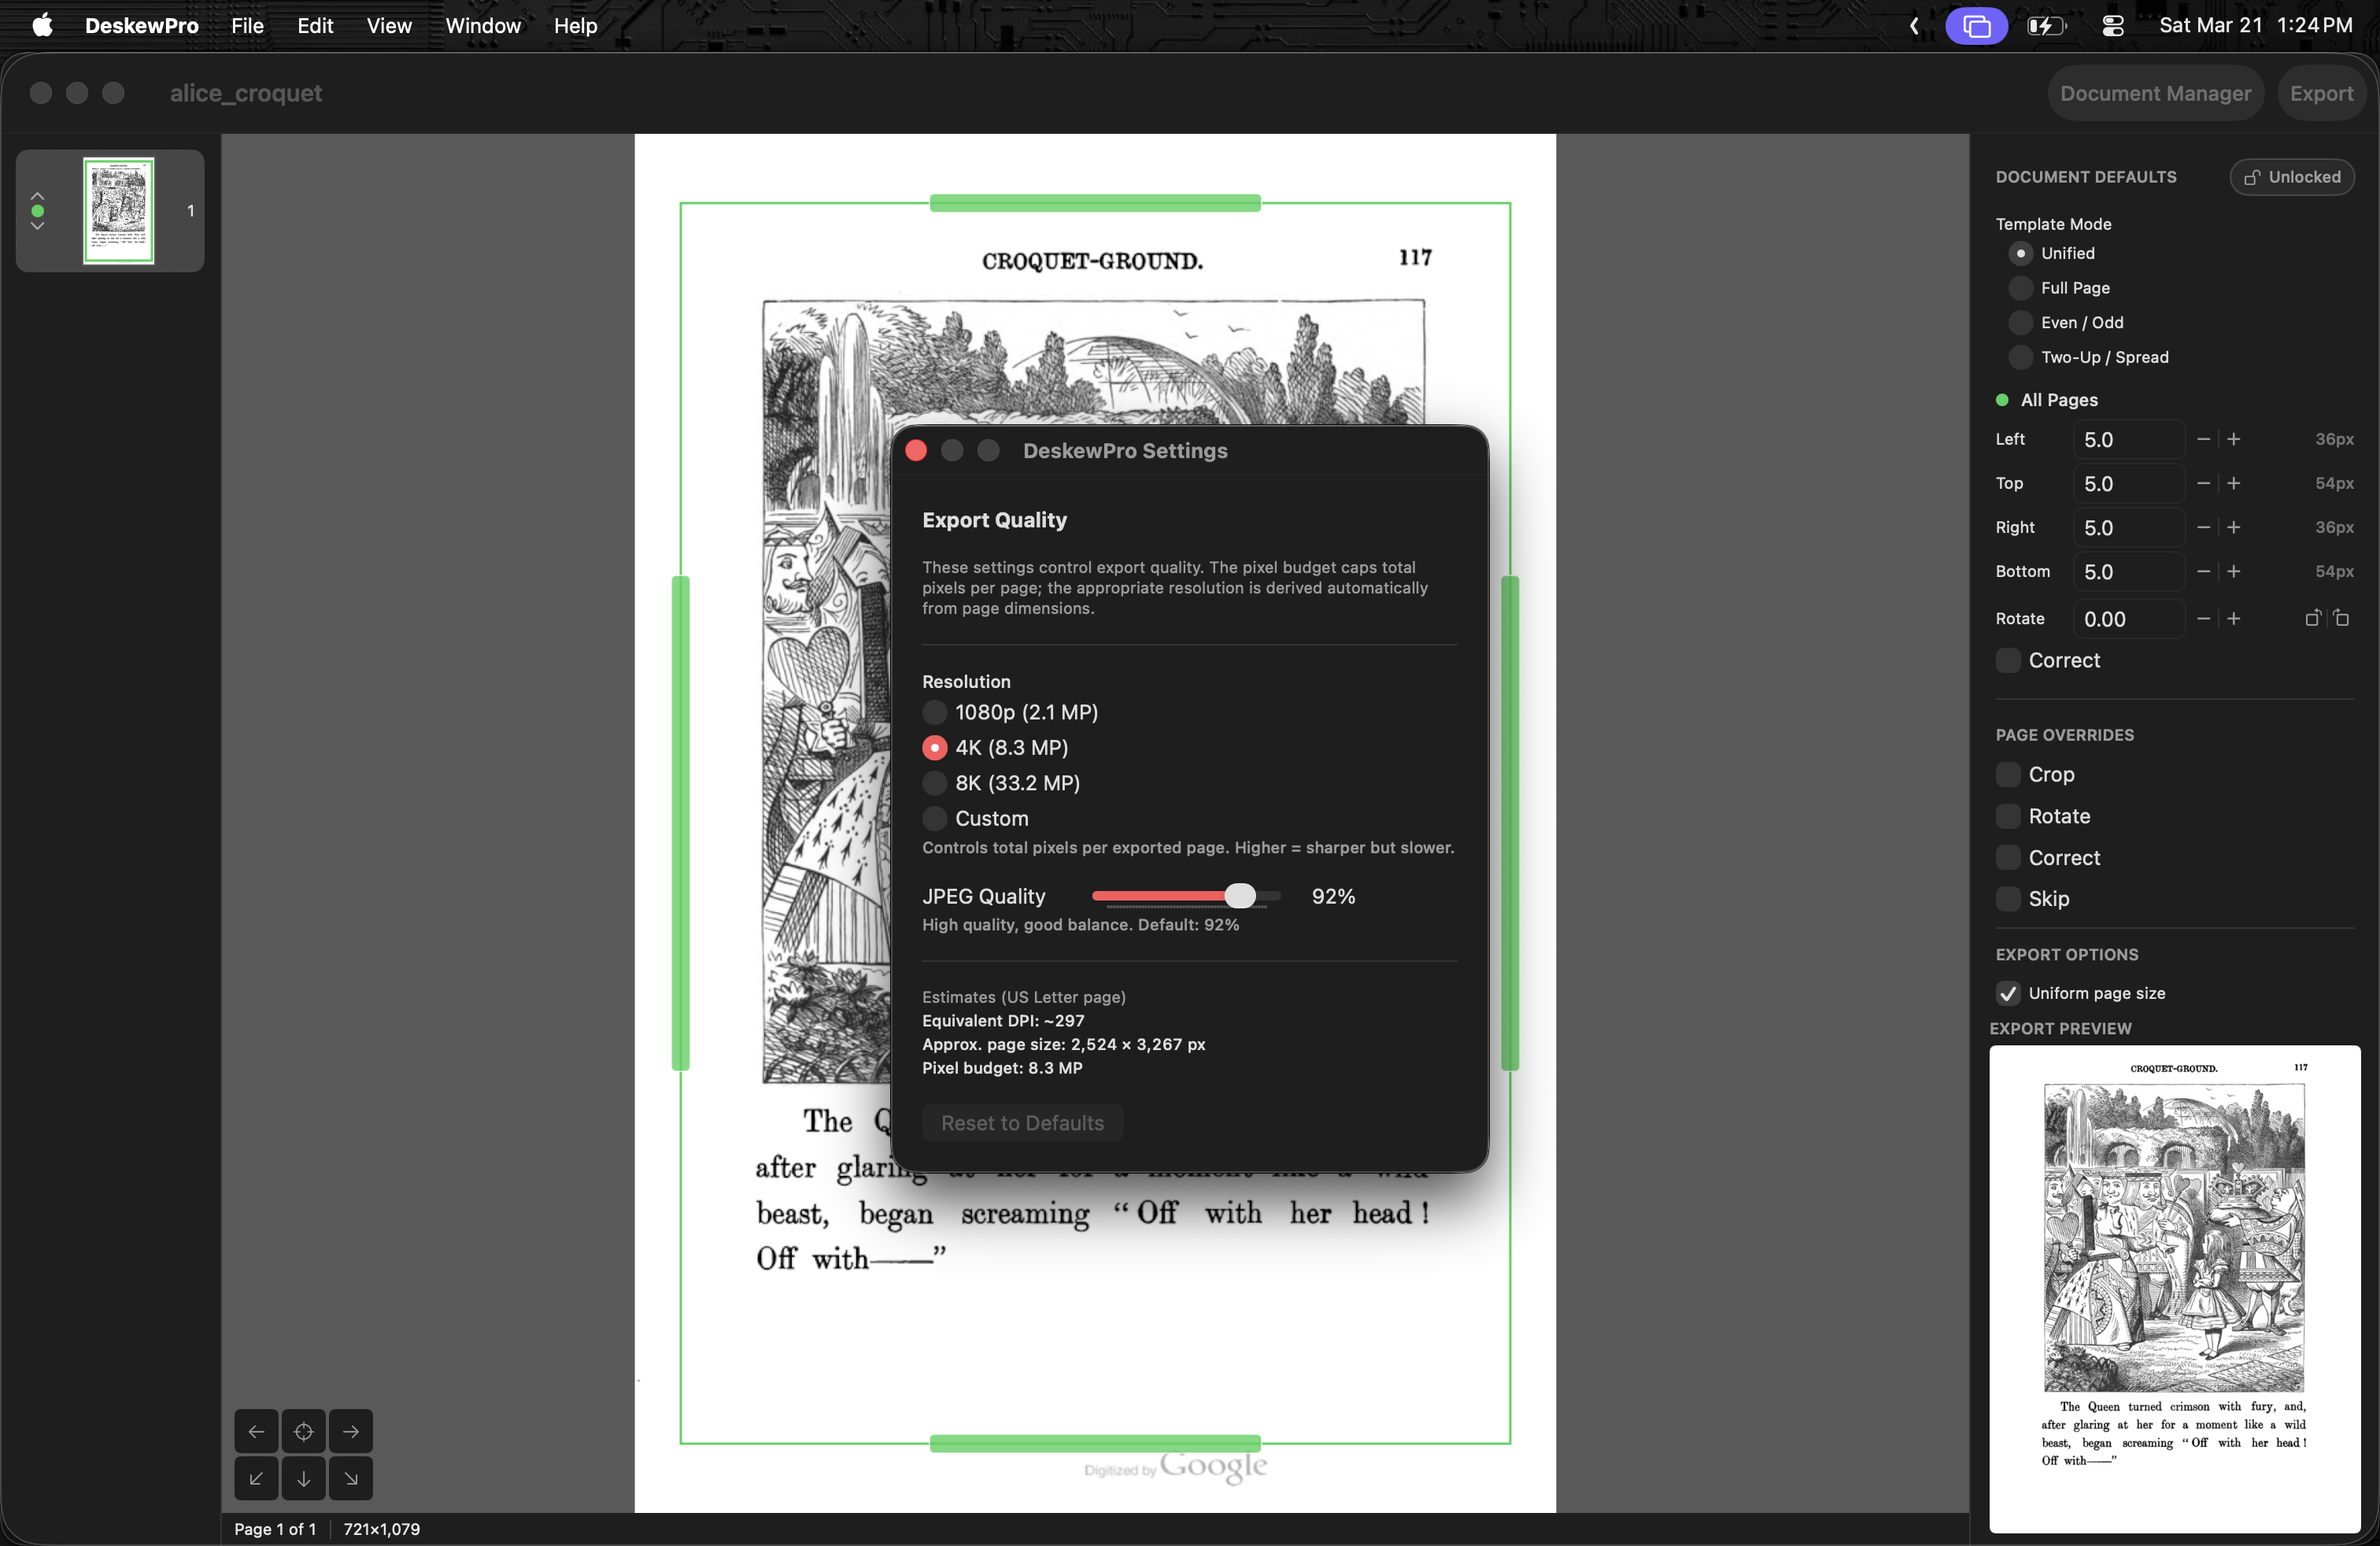Click the date and time in menu bar
This screenshot has width=2380, height=1546.
click(x=2255, y=25)
